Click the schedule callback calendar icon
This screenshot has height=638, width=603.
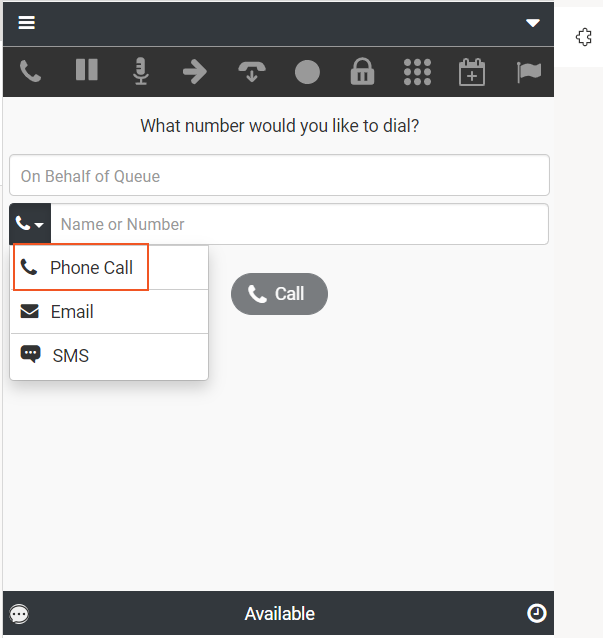click(x=472, y=72)
